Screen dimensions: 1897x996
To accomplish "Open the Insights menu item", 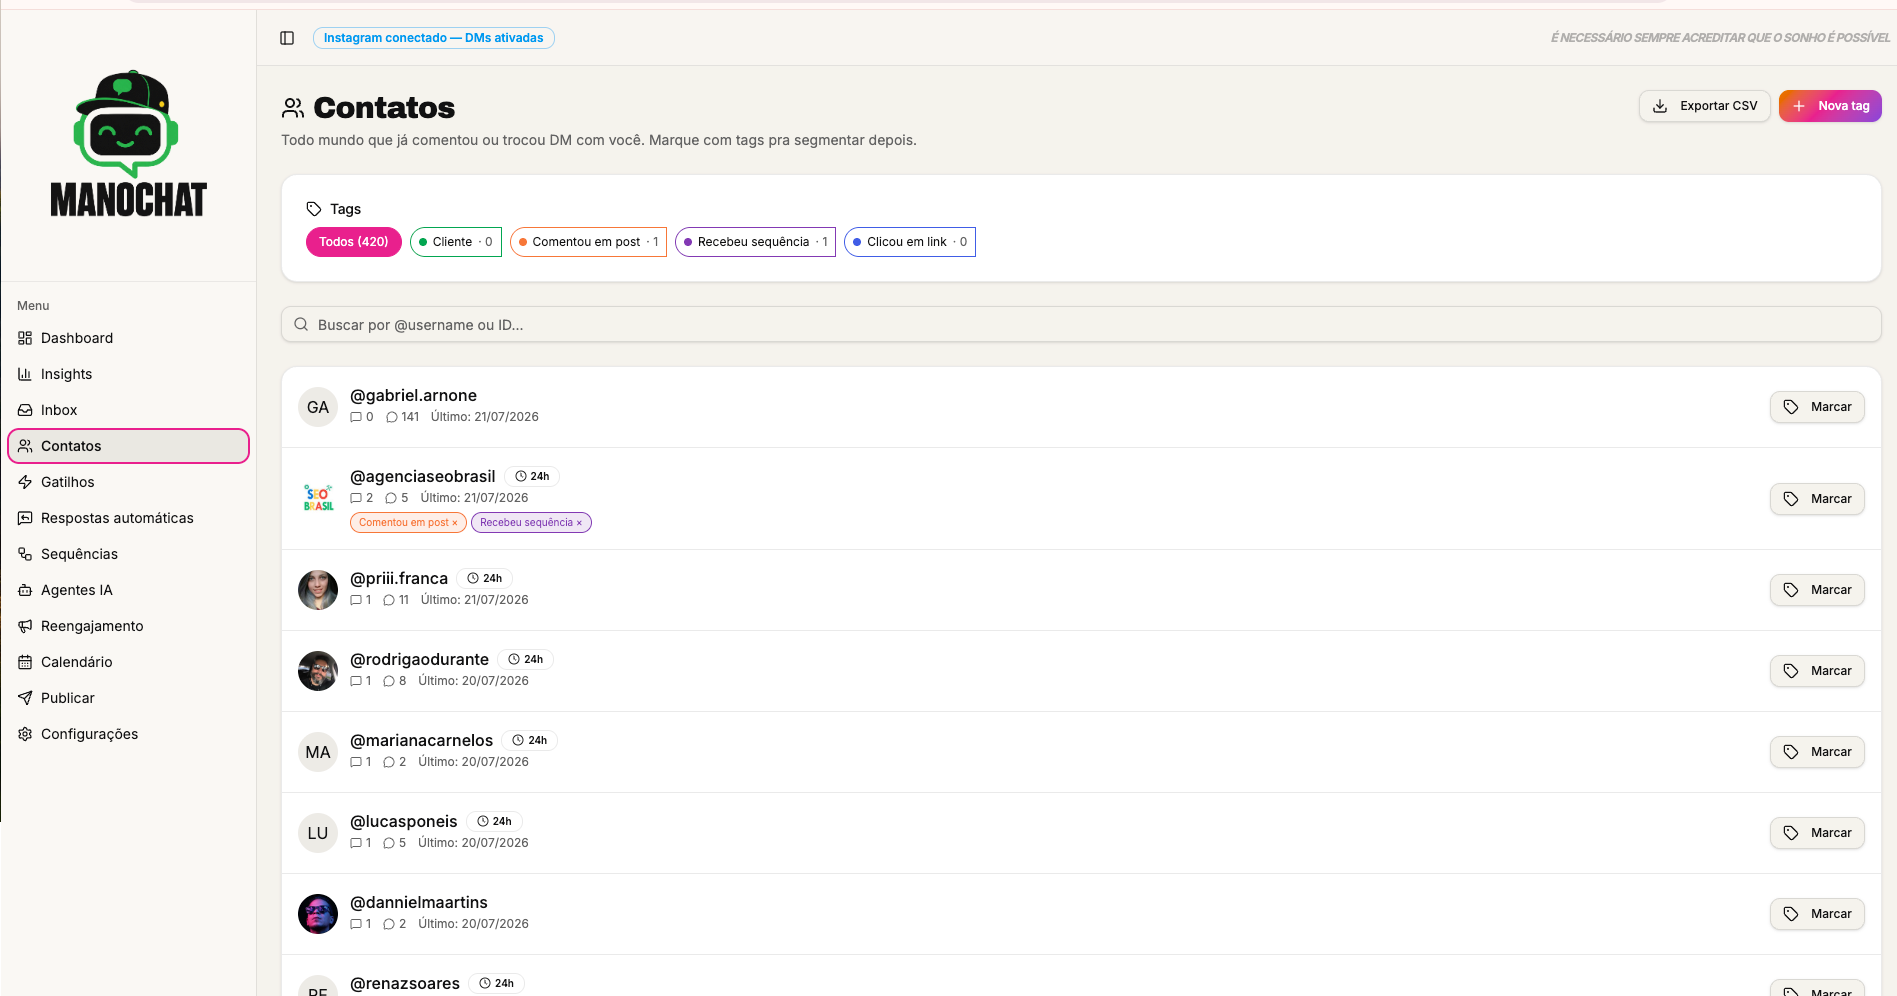I will pos(128,374).
